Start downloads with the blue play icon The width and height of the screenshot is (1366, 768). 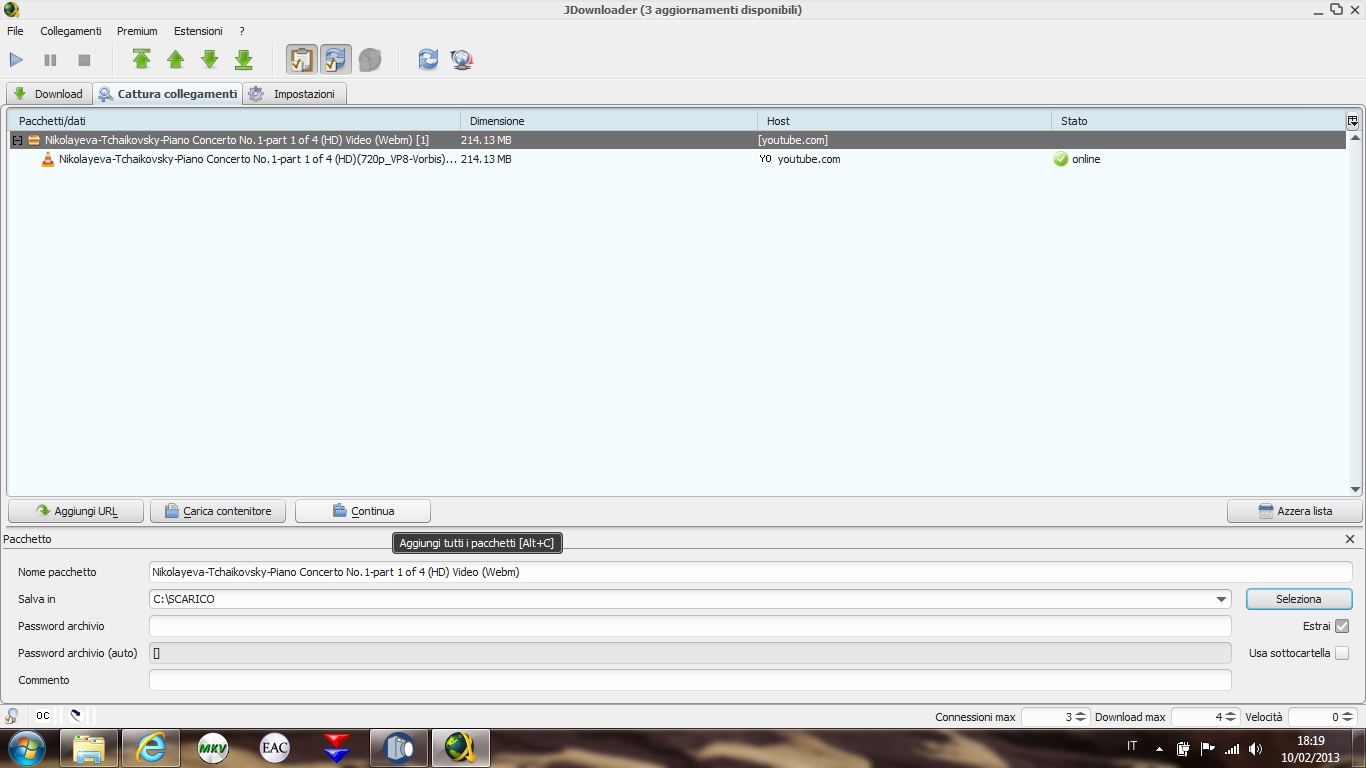coord(16,60)
